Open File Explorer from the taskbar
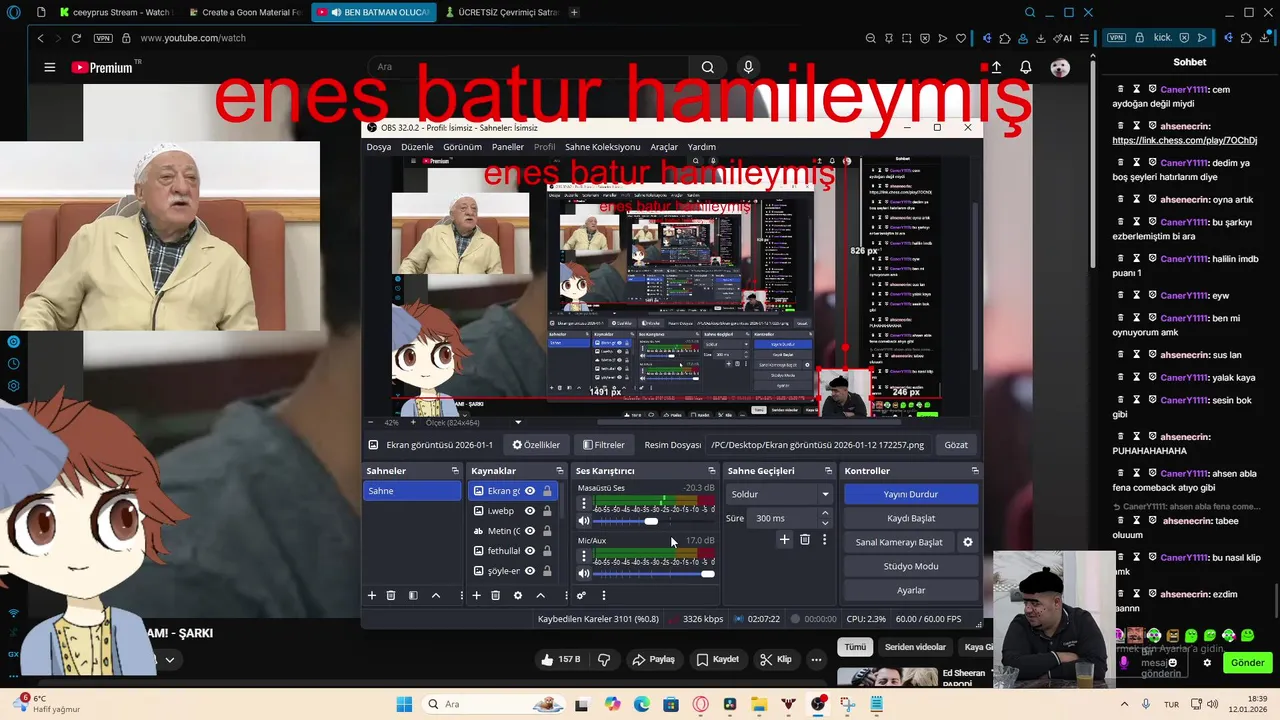 coord(759,704)
